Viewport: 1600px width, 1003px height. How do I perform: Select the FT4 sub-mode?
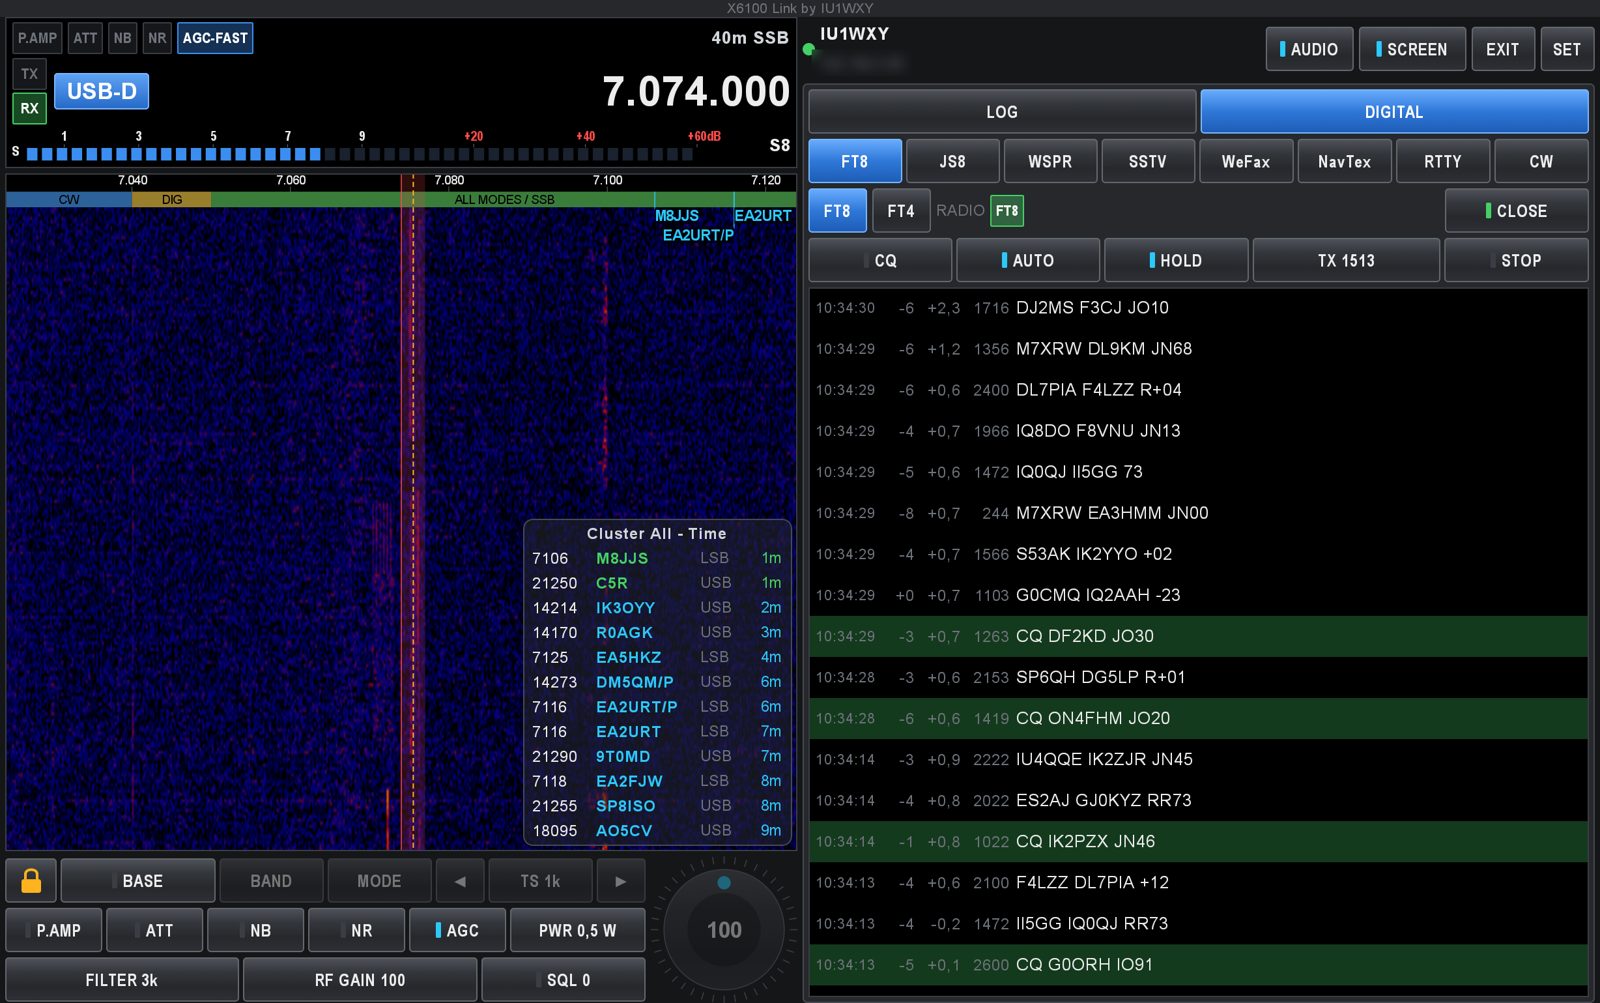tap(901, 211)
